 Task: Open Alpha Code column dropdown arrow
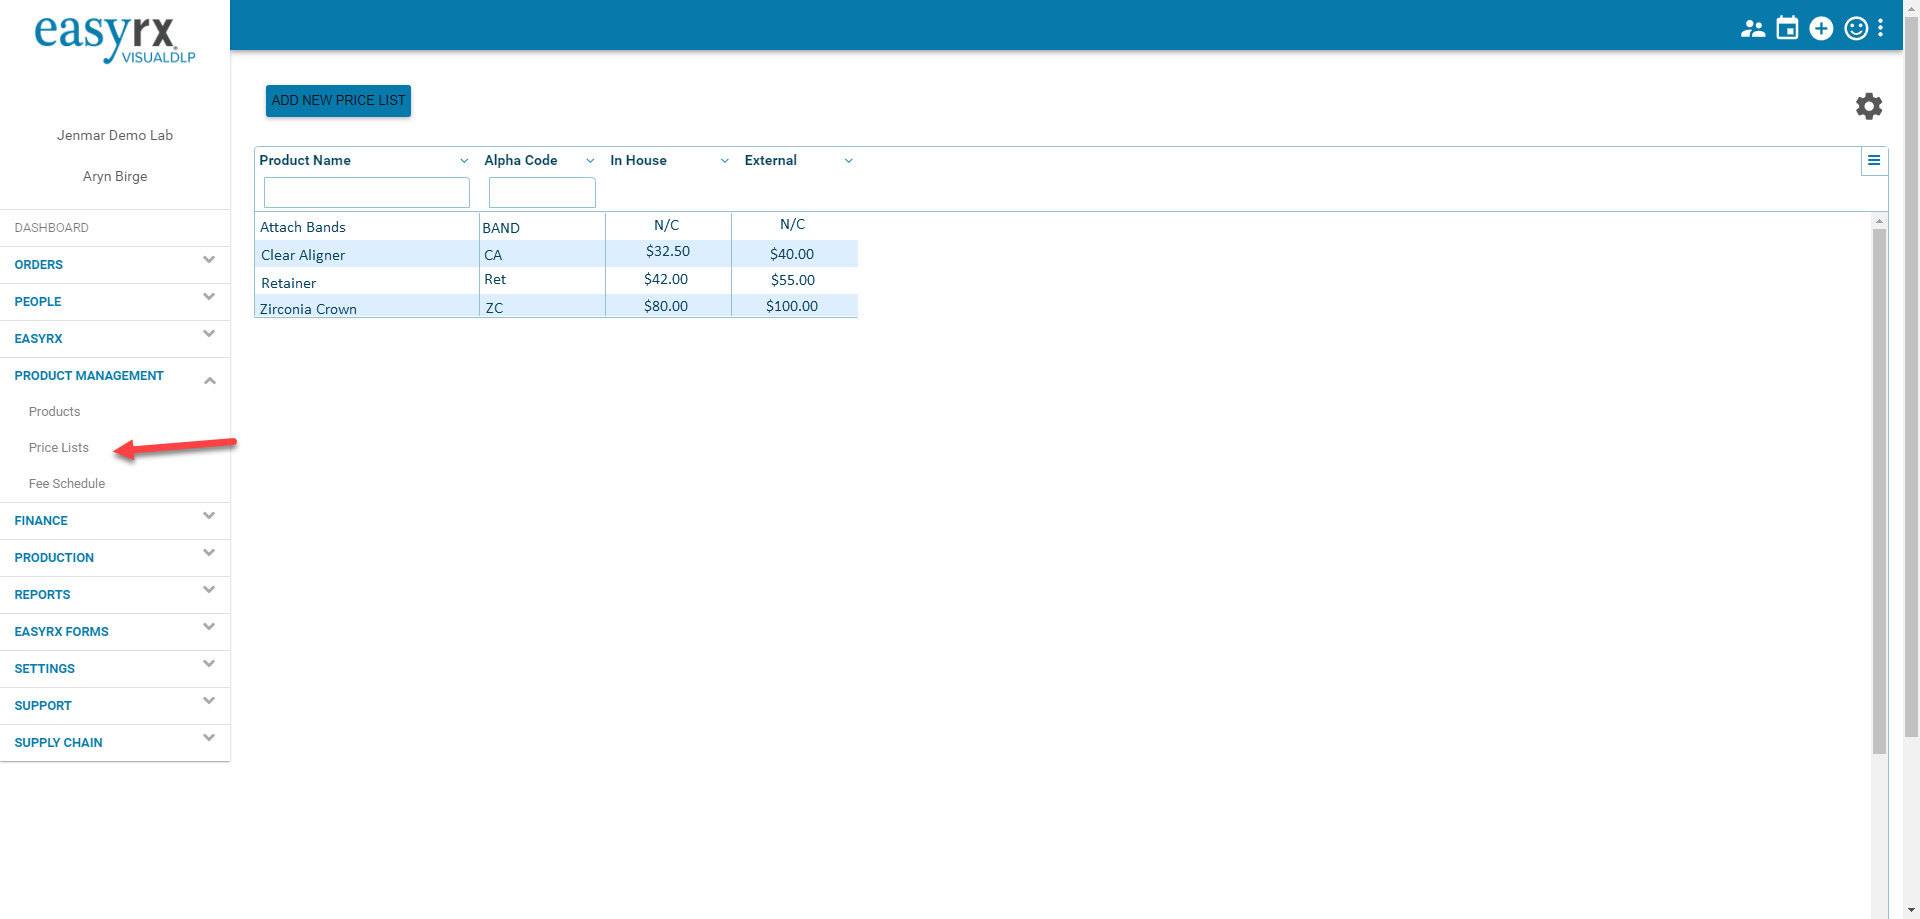pos(590,161)
